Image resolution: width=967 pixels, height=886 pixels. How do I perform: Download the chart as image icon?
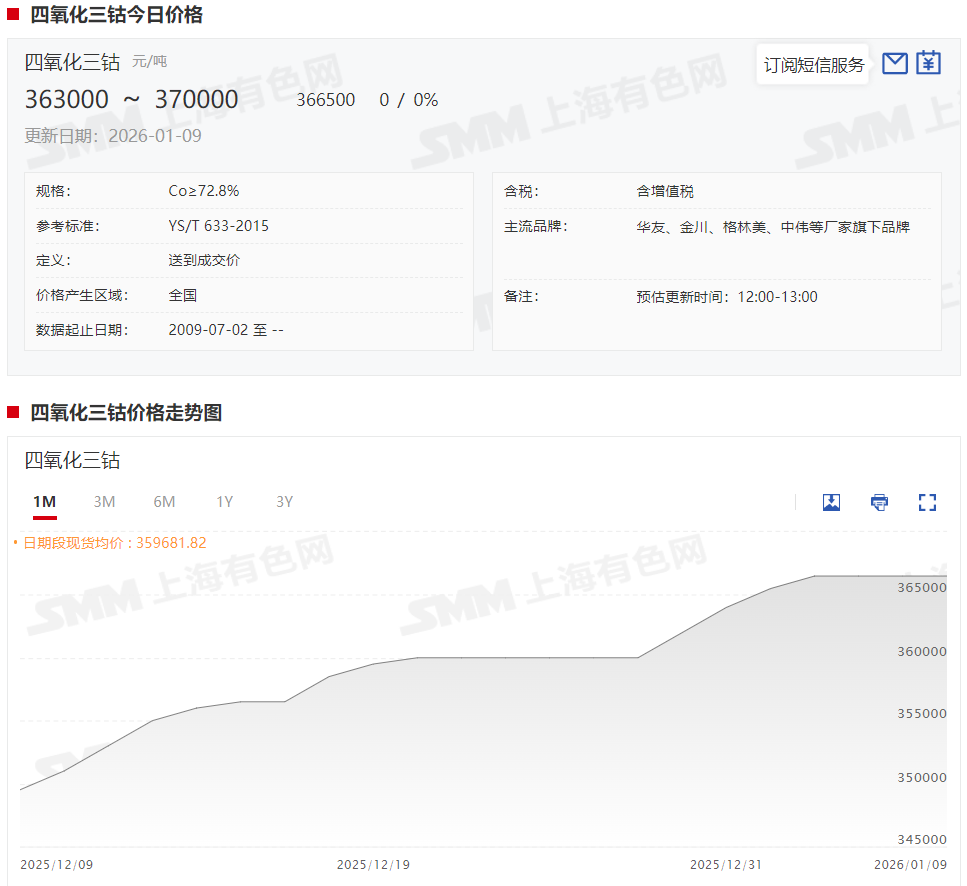coord(831,502)
